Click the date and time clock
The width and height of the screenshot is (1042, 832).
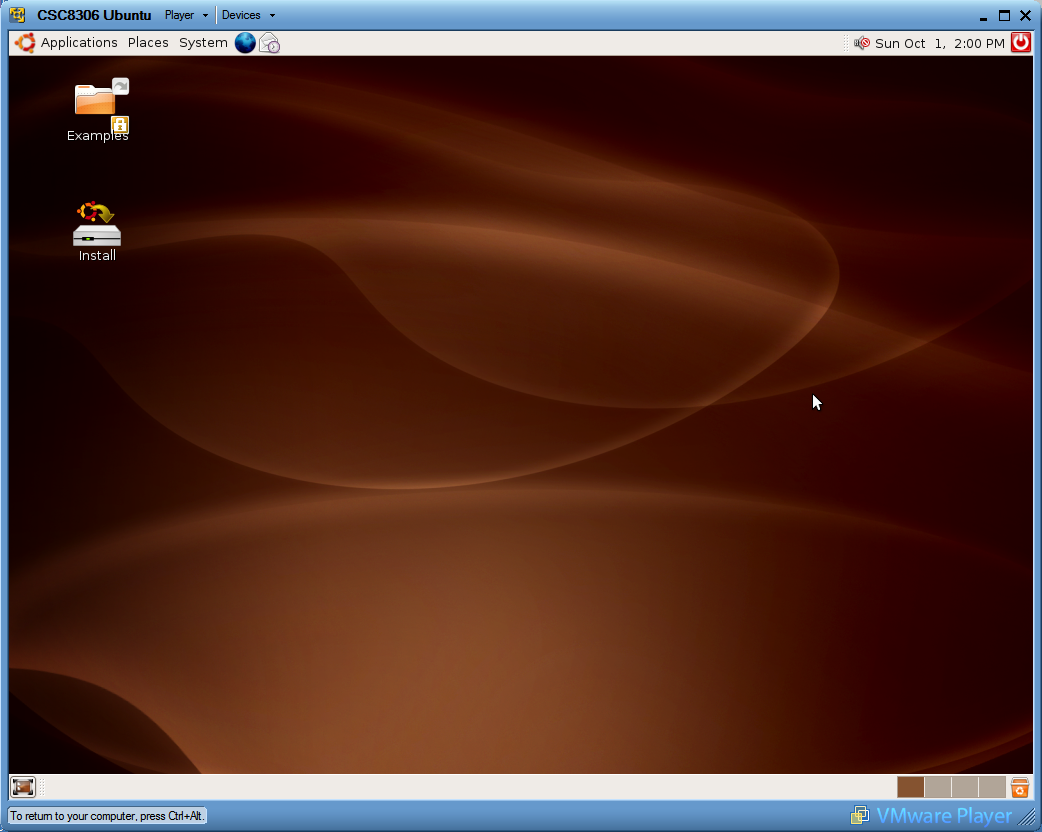point(939,43)
